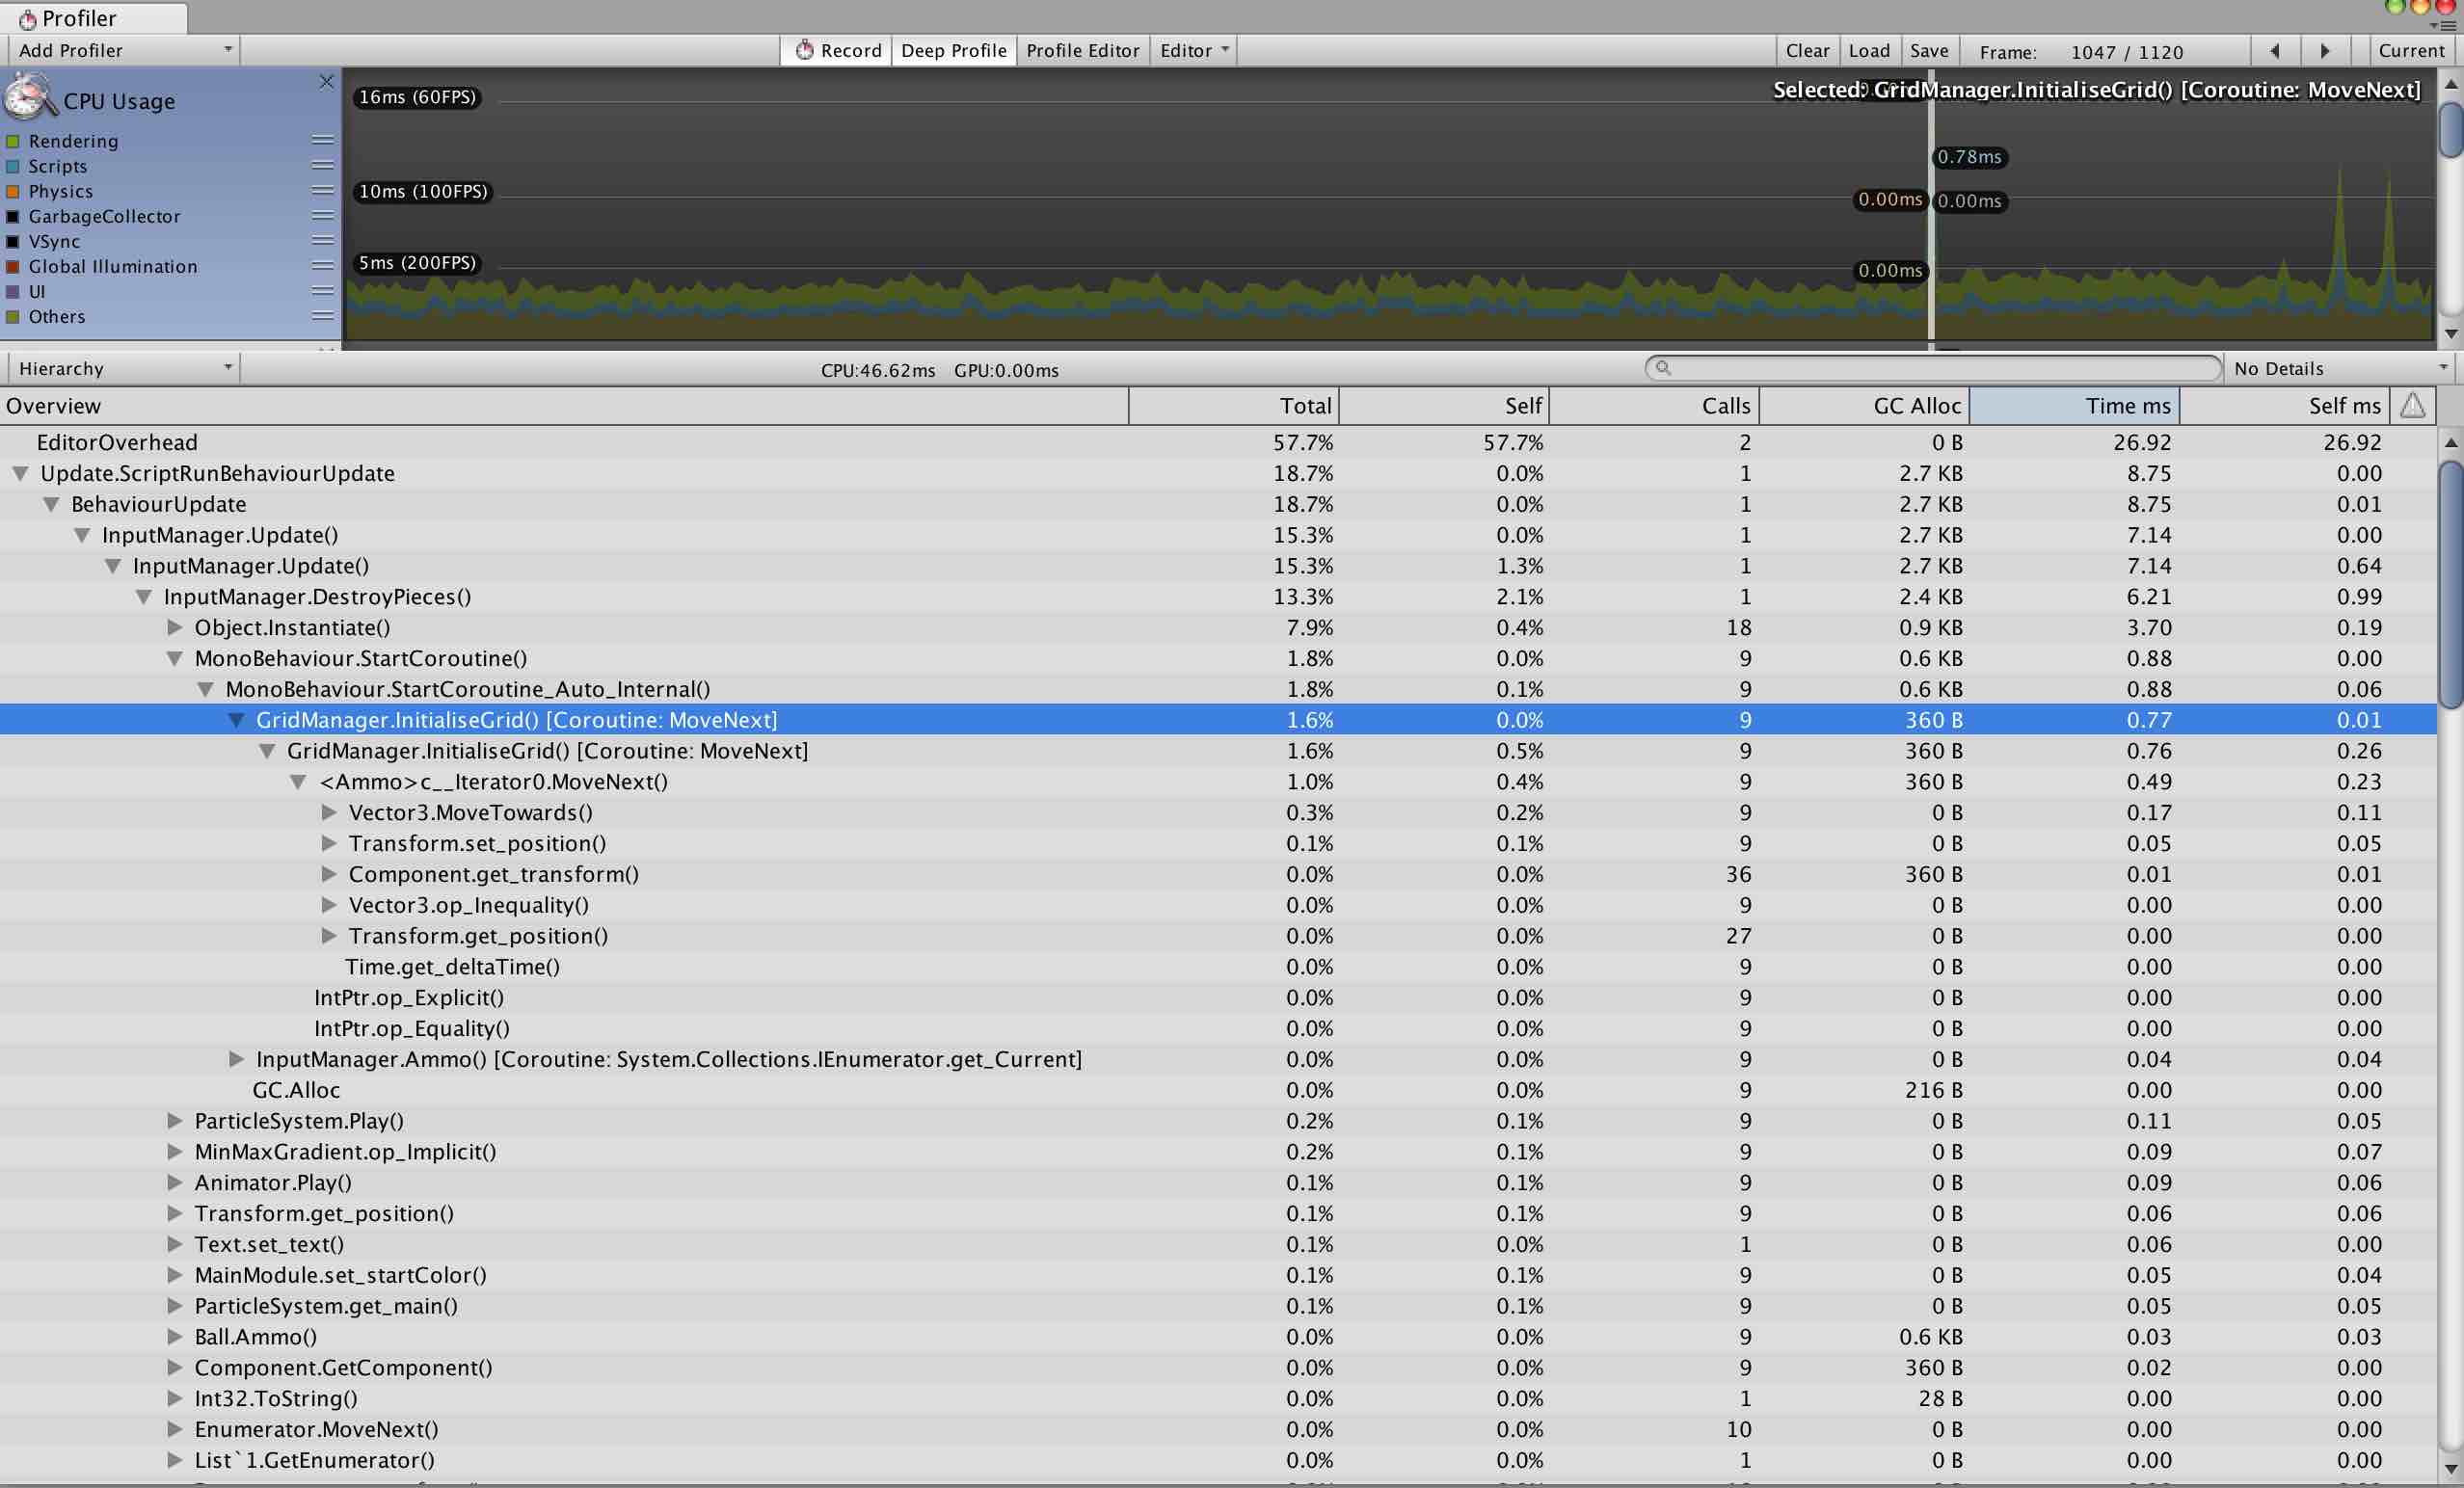Load a saved profile

pyautogui.click(x=1868, y=50)
